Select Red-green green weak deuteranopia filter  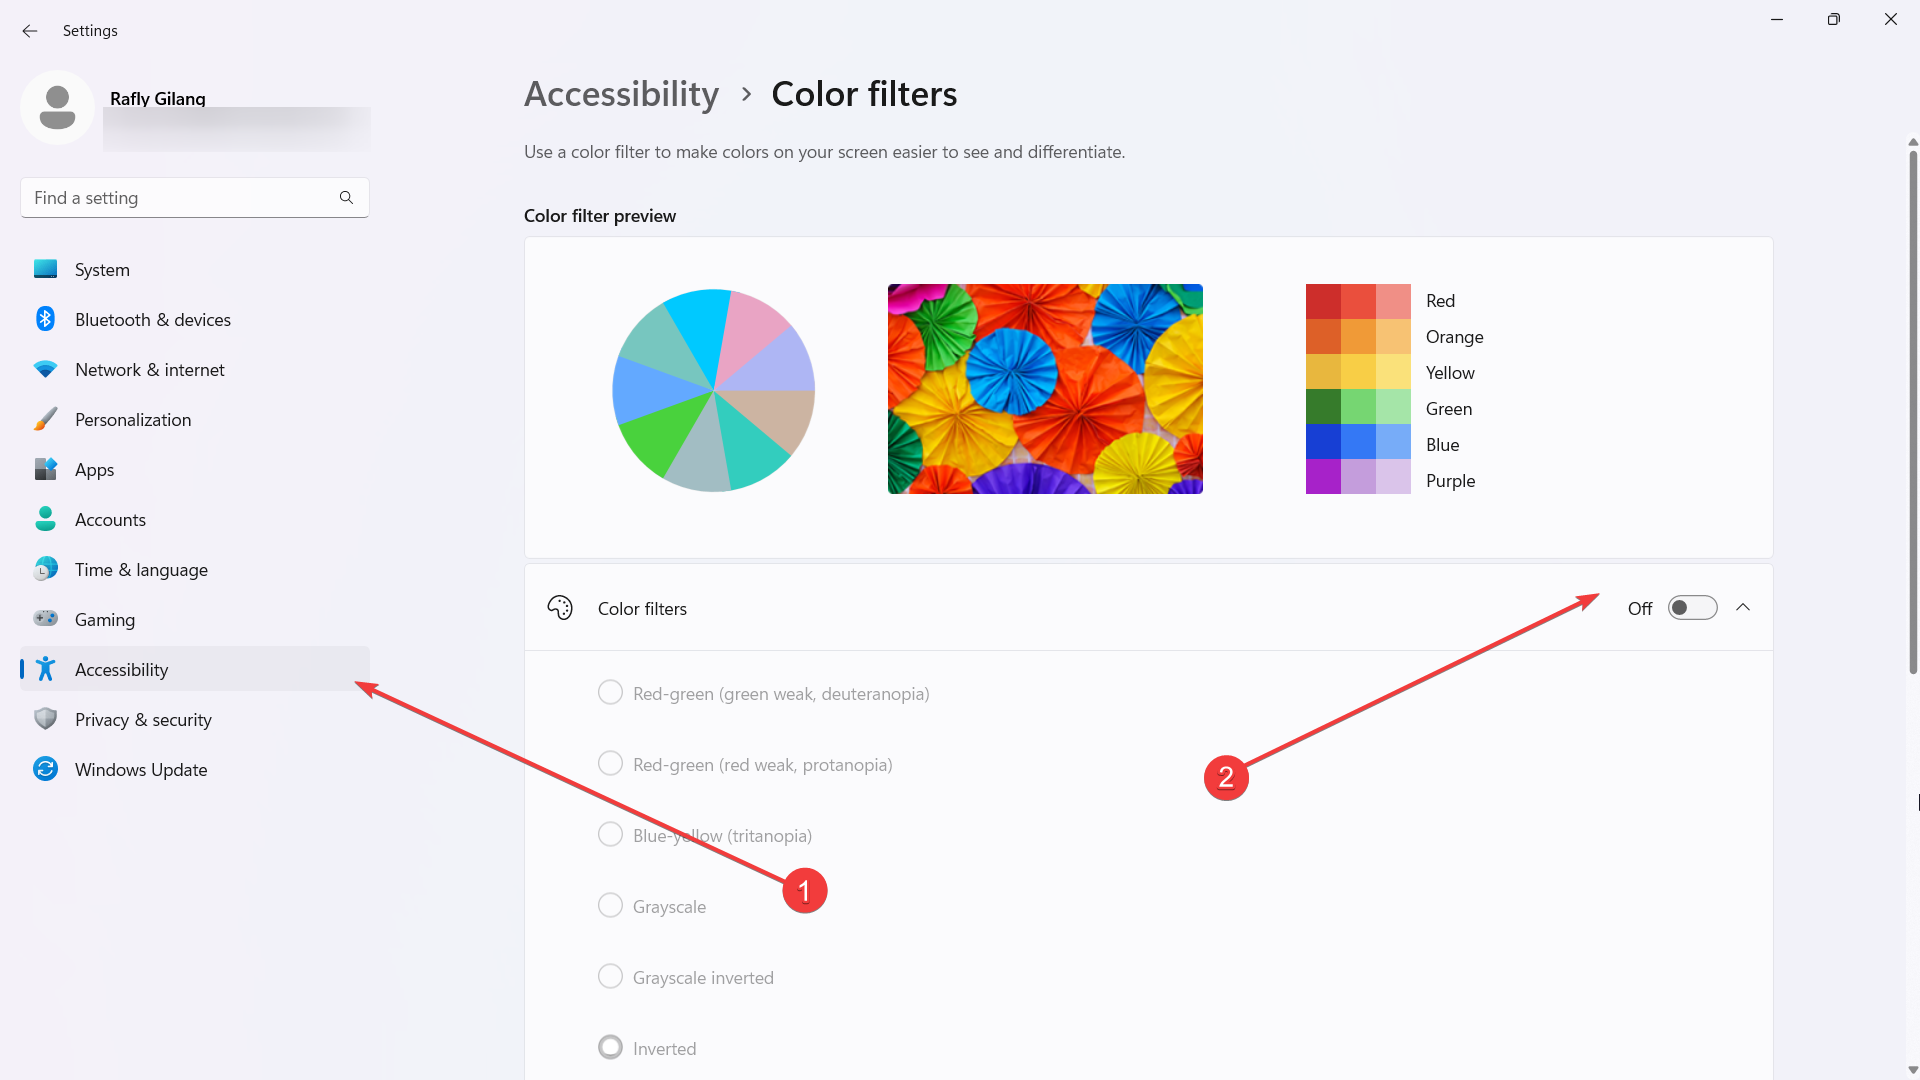(x=609, y=692)
